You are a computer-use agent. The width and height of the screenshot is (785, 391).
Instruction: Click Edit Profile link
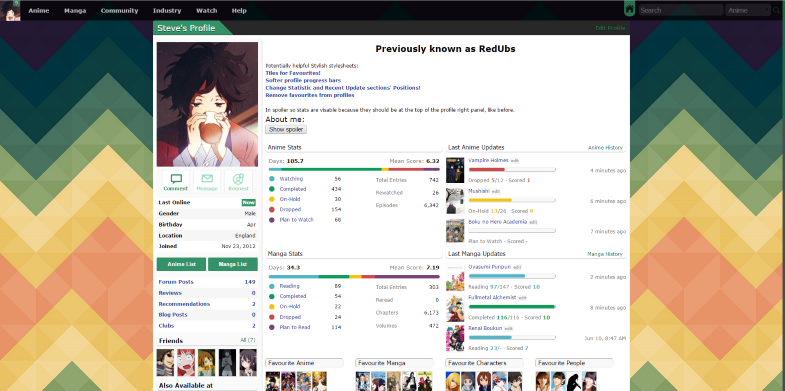point(610,28)
